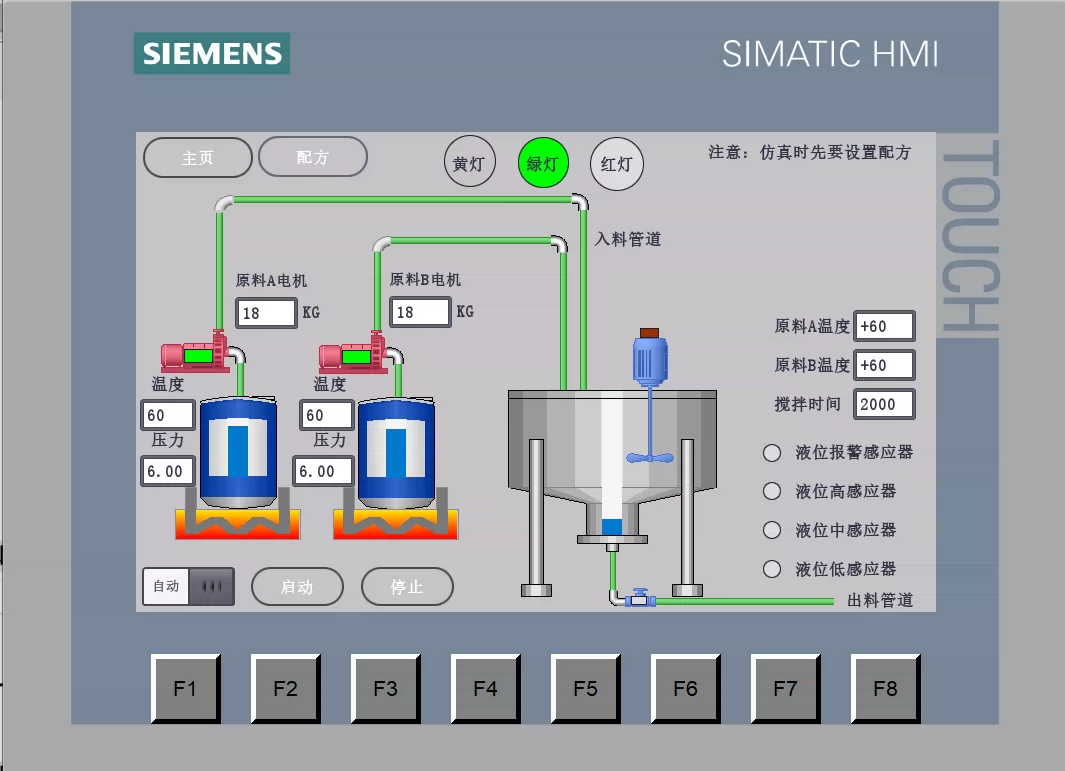Click the 原料B电机 label
The height and width of the screenshot is (771, 1065).
click(x=425, y=280)
